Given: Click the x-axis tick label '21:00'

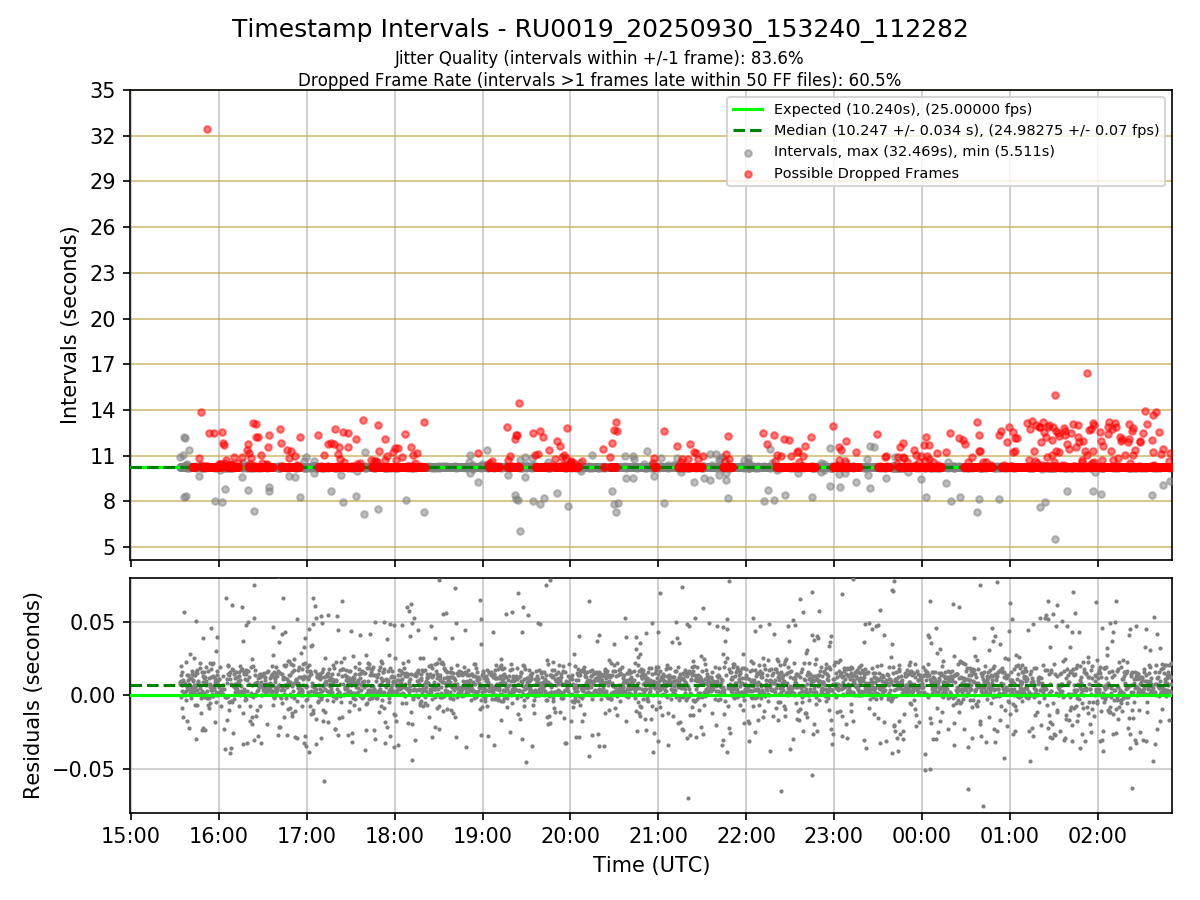Looking at the screenshot, I should [x=658, y=834].
